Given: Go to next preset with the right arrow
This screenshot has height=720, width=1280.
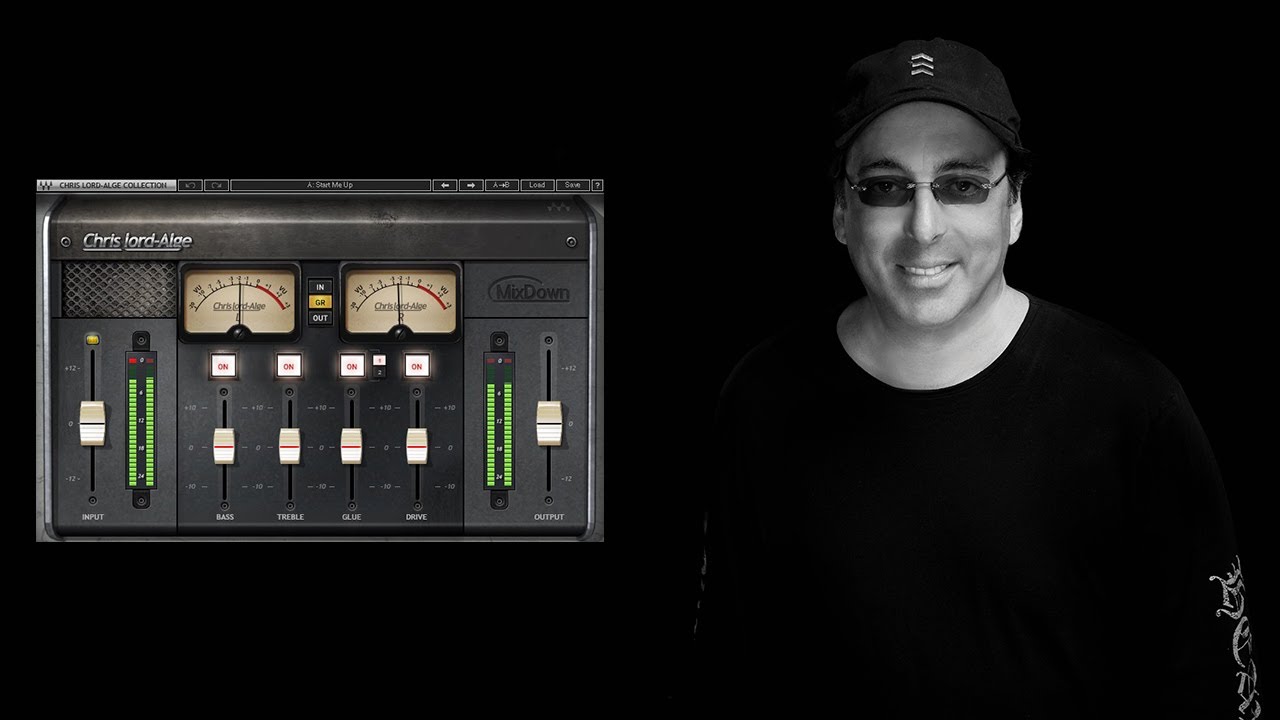Looking at the screenshot, I should [471, 185].
